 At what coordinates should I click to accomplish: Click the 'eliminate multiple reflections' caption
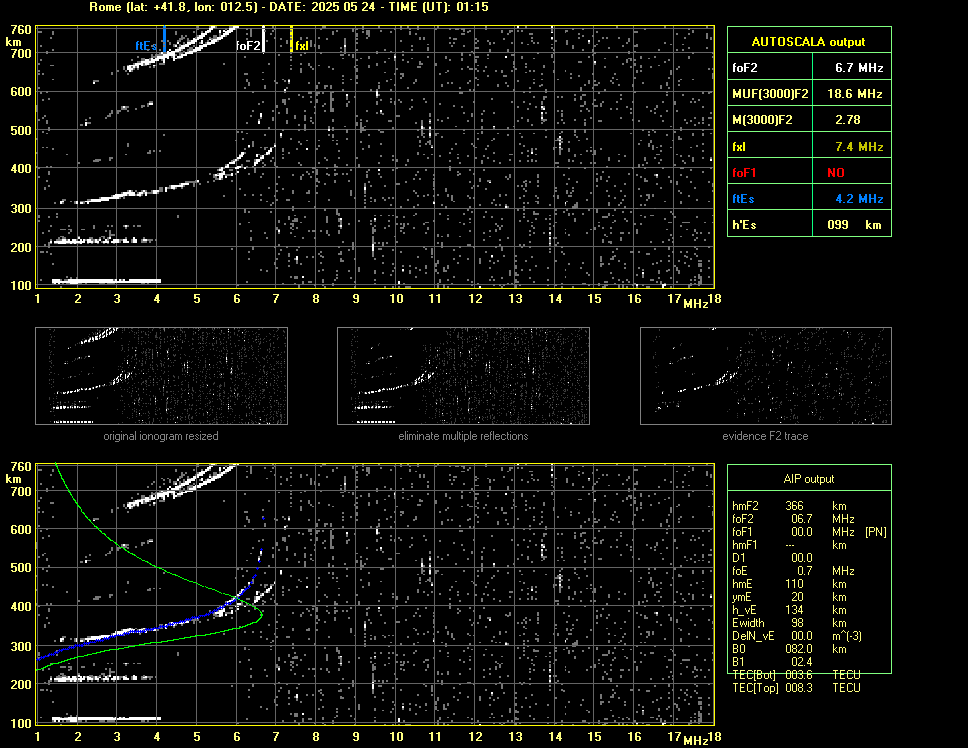click(x=463, y=436)
